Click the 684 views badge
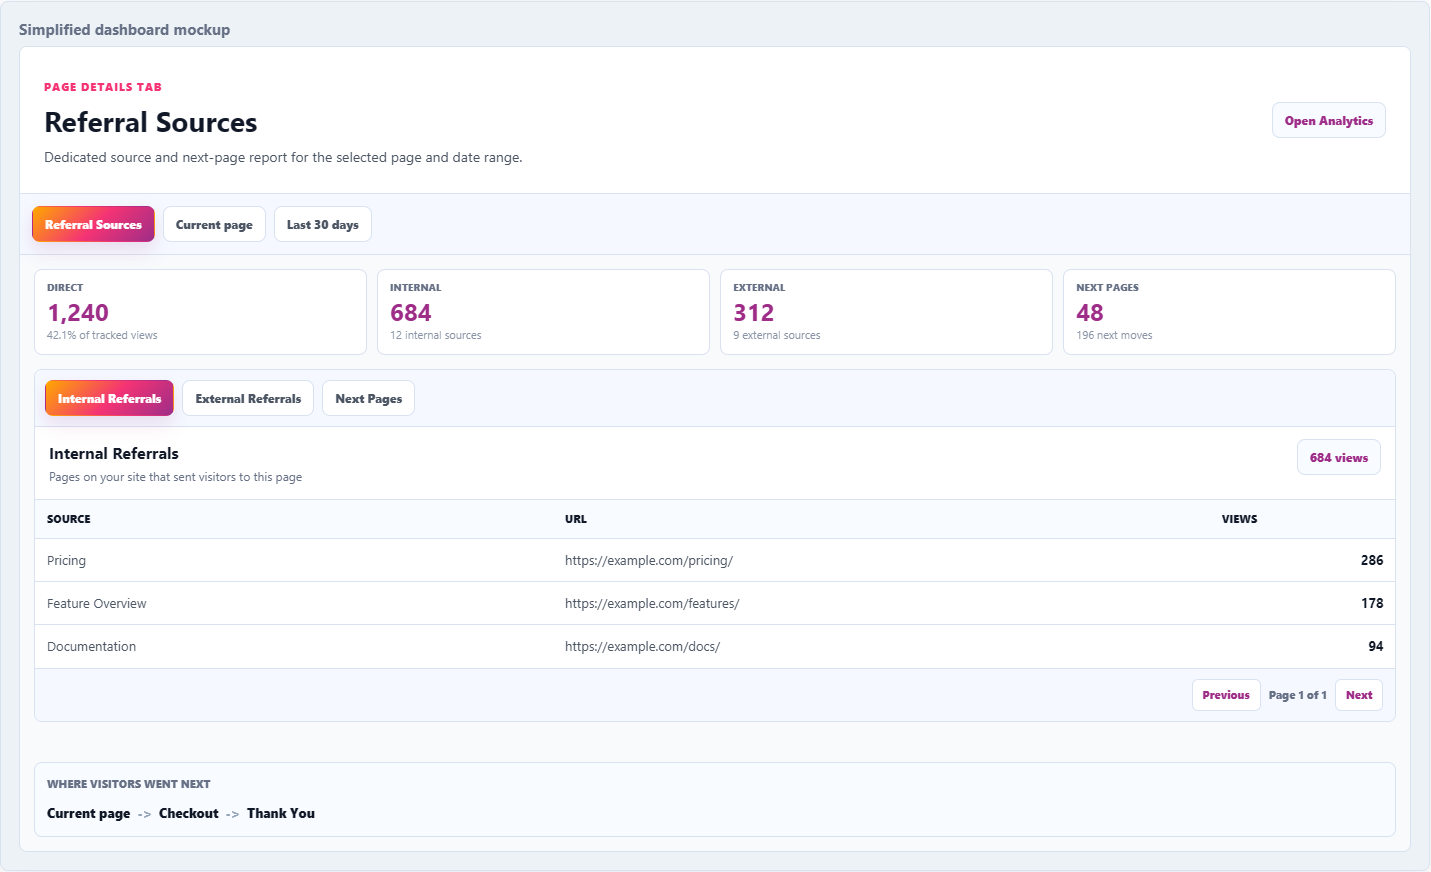1431x872 pixels. coord(1338,457)
